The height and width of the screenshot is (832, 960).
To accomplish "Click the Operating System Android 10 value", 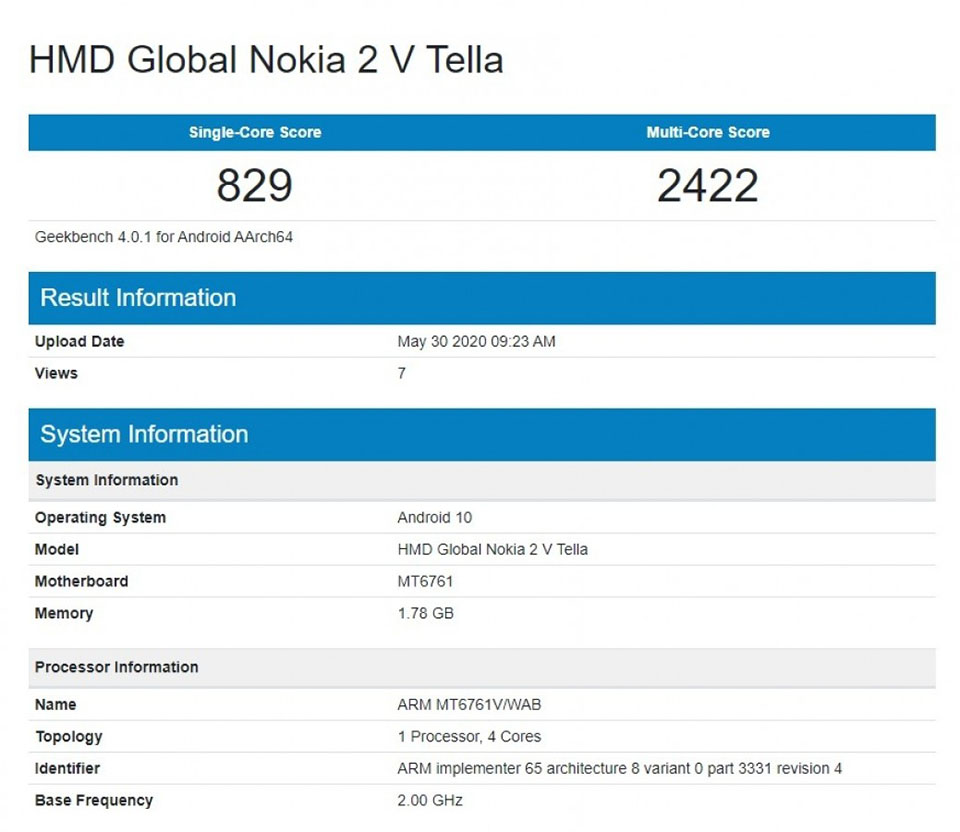I will [x=434, y=518].
